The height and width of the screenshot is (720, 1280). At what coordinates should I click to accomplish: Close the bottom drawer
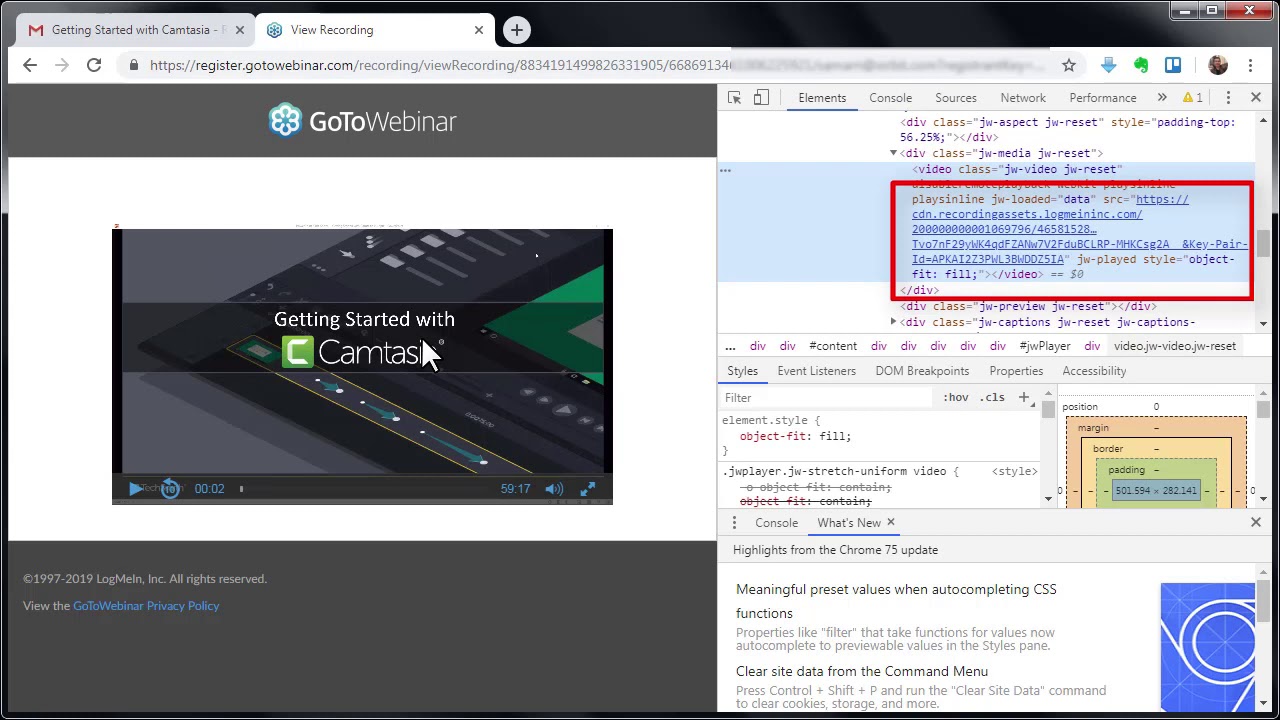(1256, 523)
